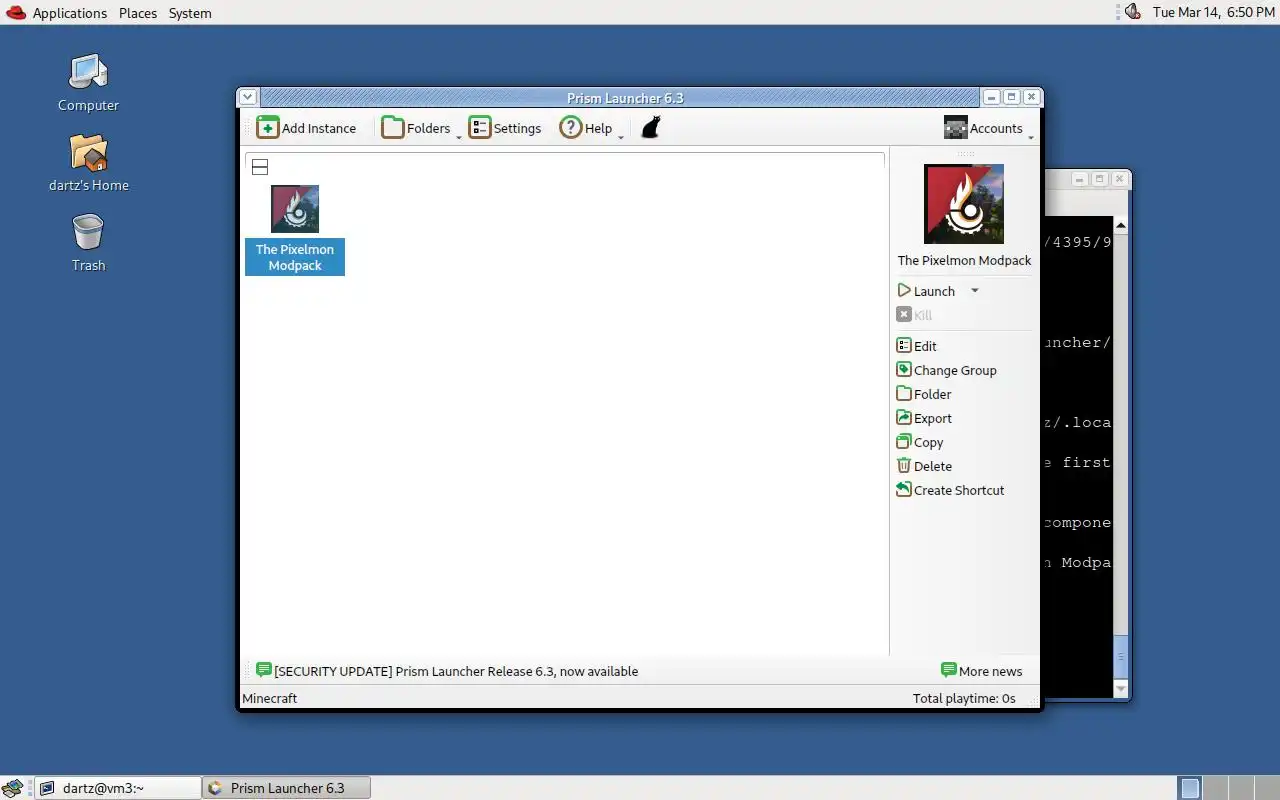Close the Prism Launcher window
1280x800 pixels.
click(x=1031, y=97)
